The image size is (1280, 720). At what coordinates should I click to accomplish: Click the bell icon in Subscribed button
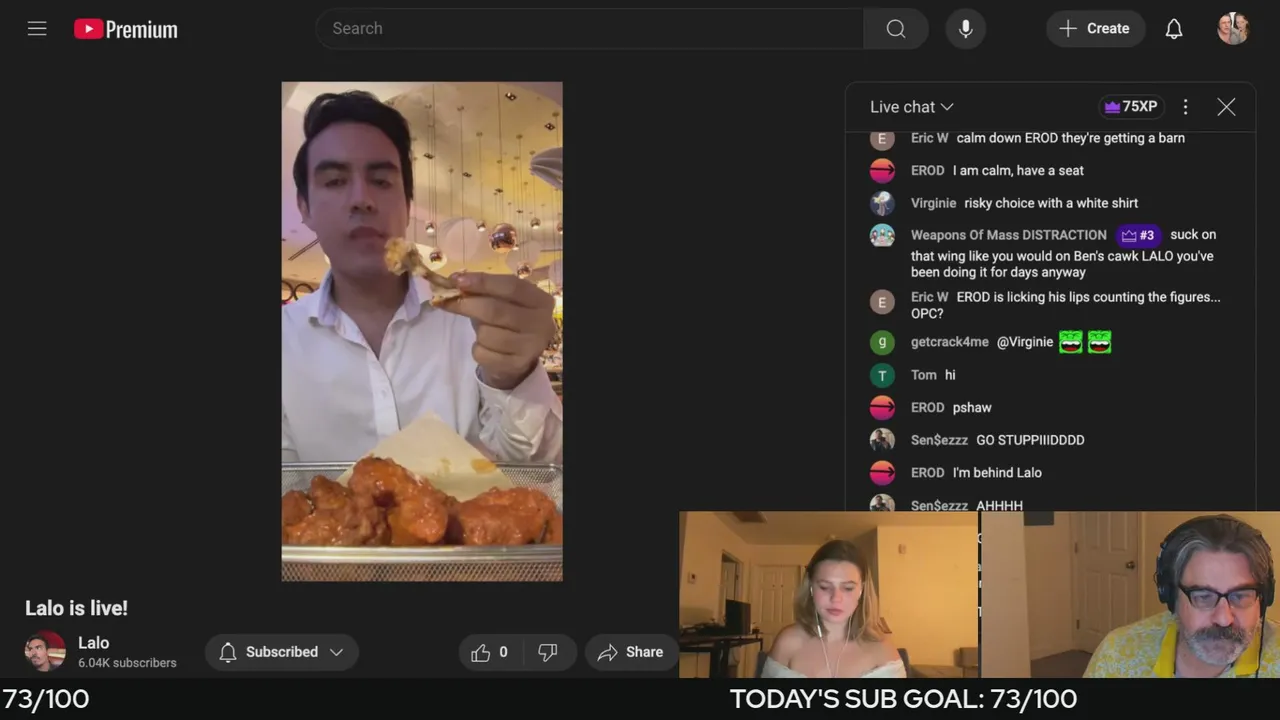[x=228, y=652]
